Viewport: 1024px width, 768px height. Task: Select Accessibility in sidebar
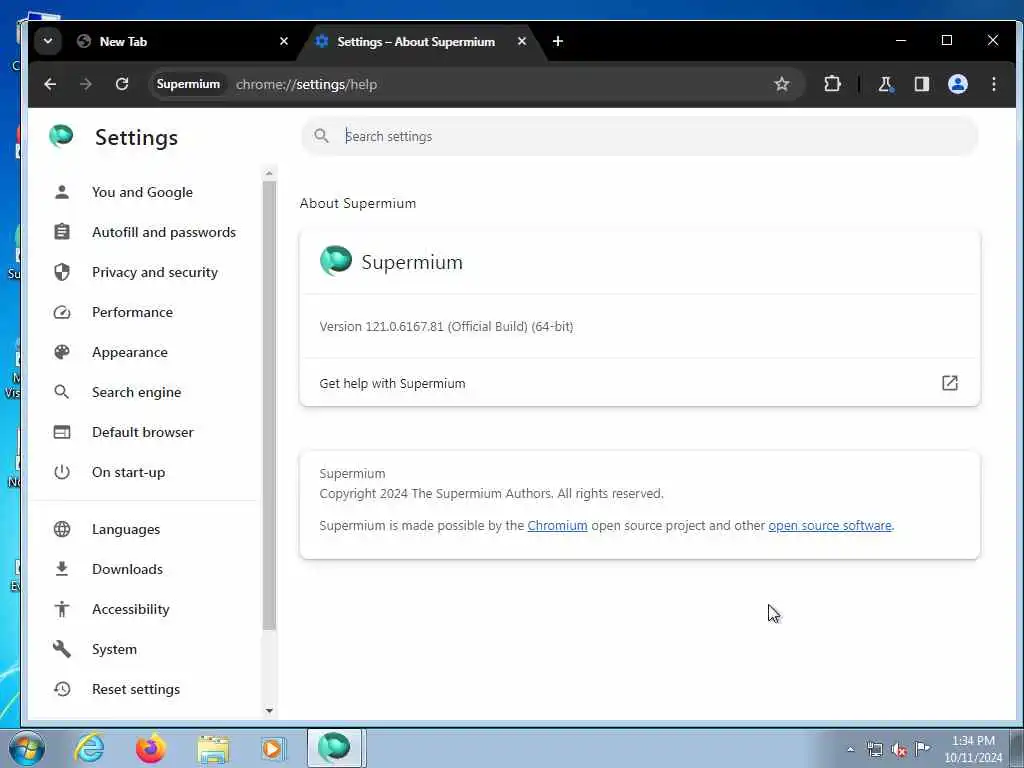point(131,609)
